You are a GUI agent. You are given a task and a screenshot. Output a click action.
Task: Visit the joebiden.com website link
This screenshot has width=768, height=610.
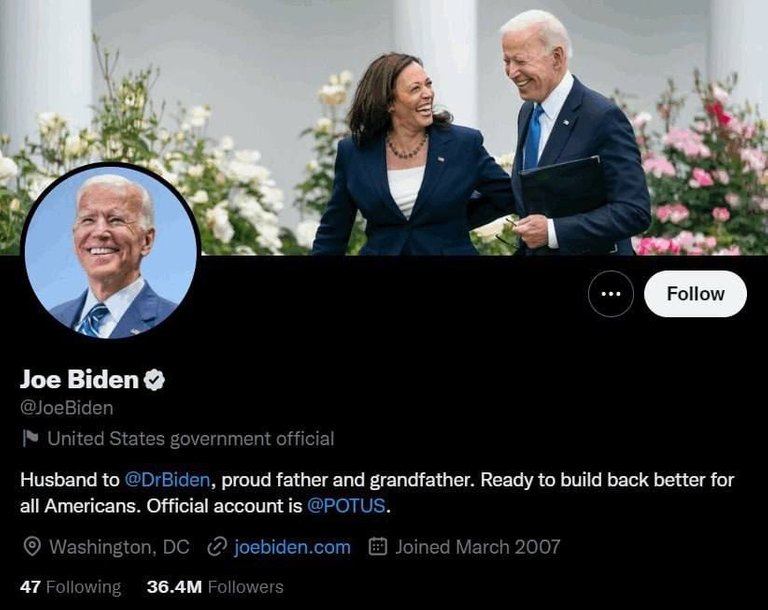point(292,547)
